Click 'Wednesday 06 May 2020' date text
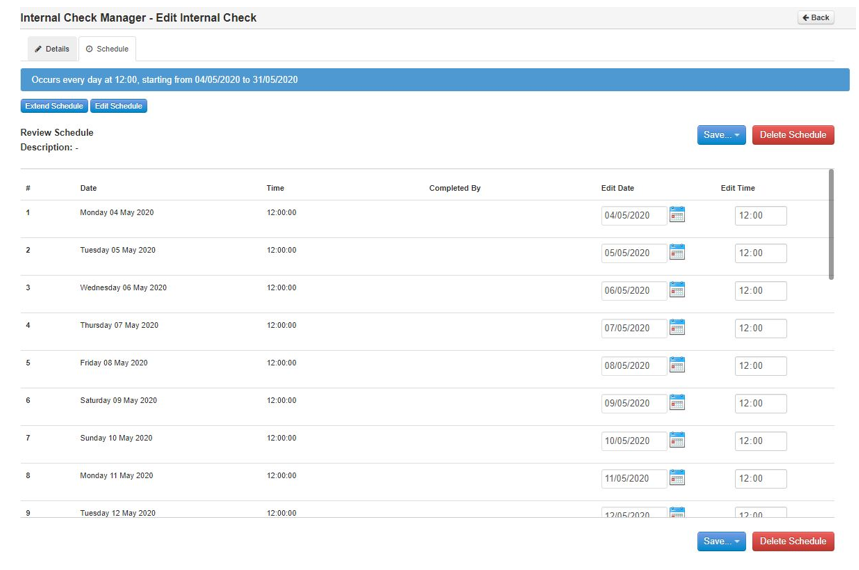Screen dimensions: 859x570 (123, 288)
